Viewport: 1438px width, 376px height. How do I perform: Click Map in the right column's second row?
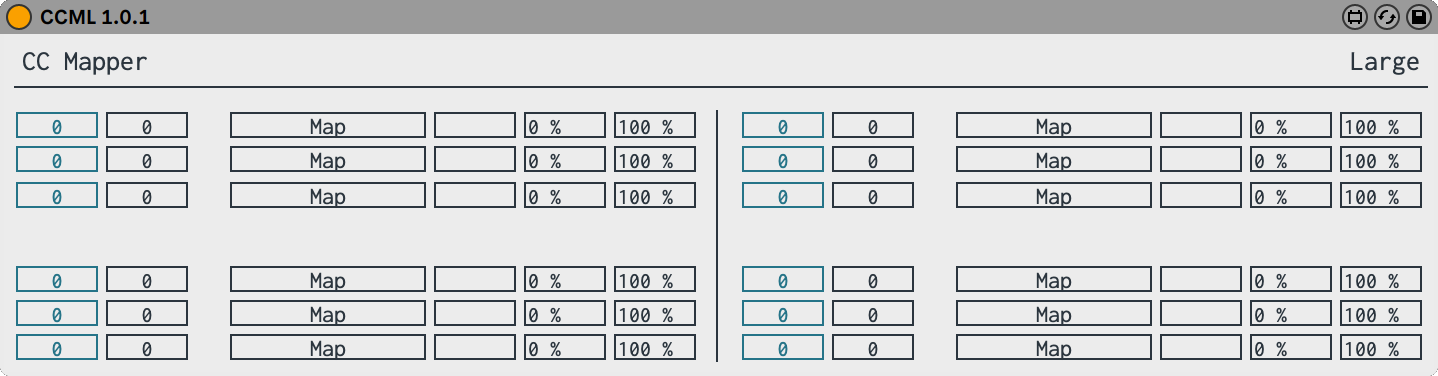coord(1054,159)
